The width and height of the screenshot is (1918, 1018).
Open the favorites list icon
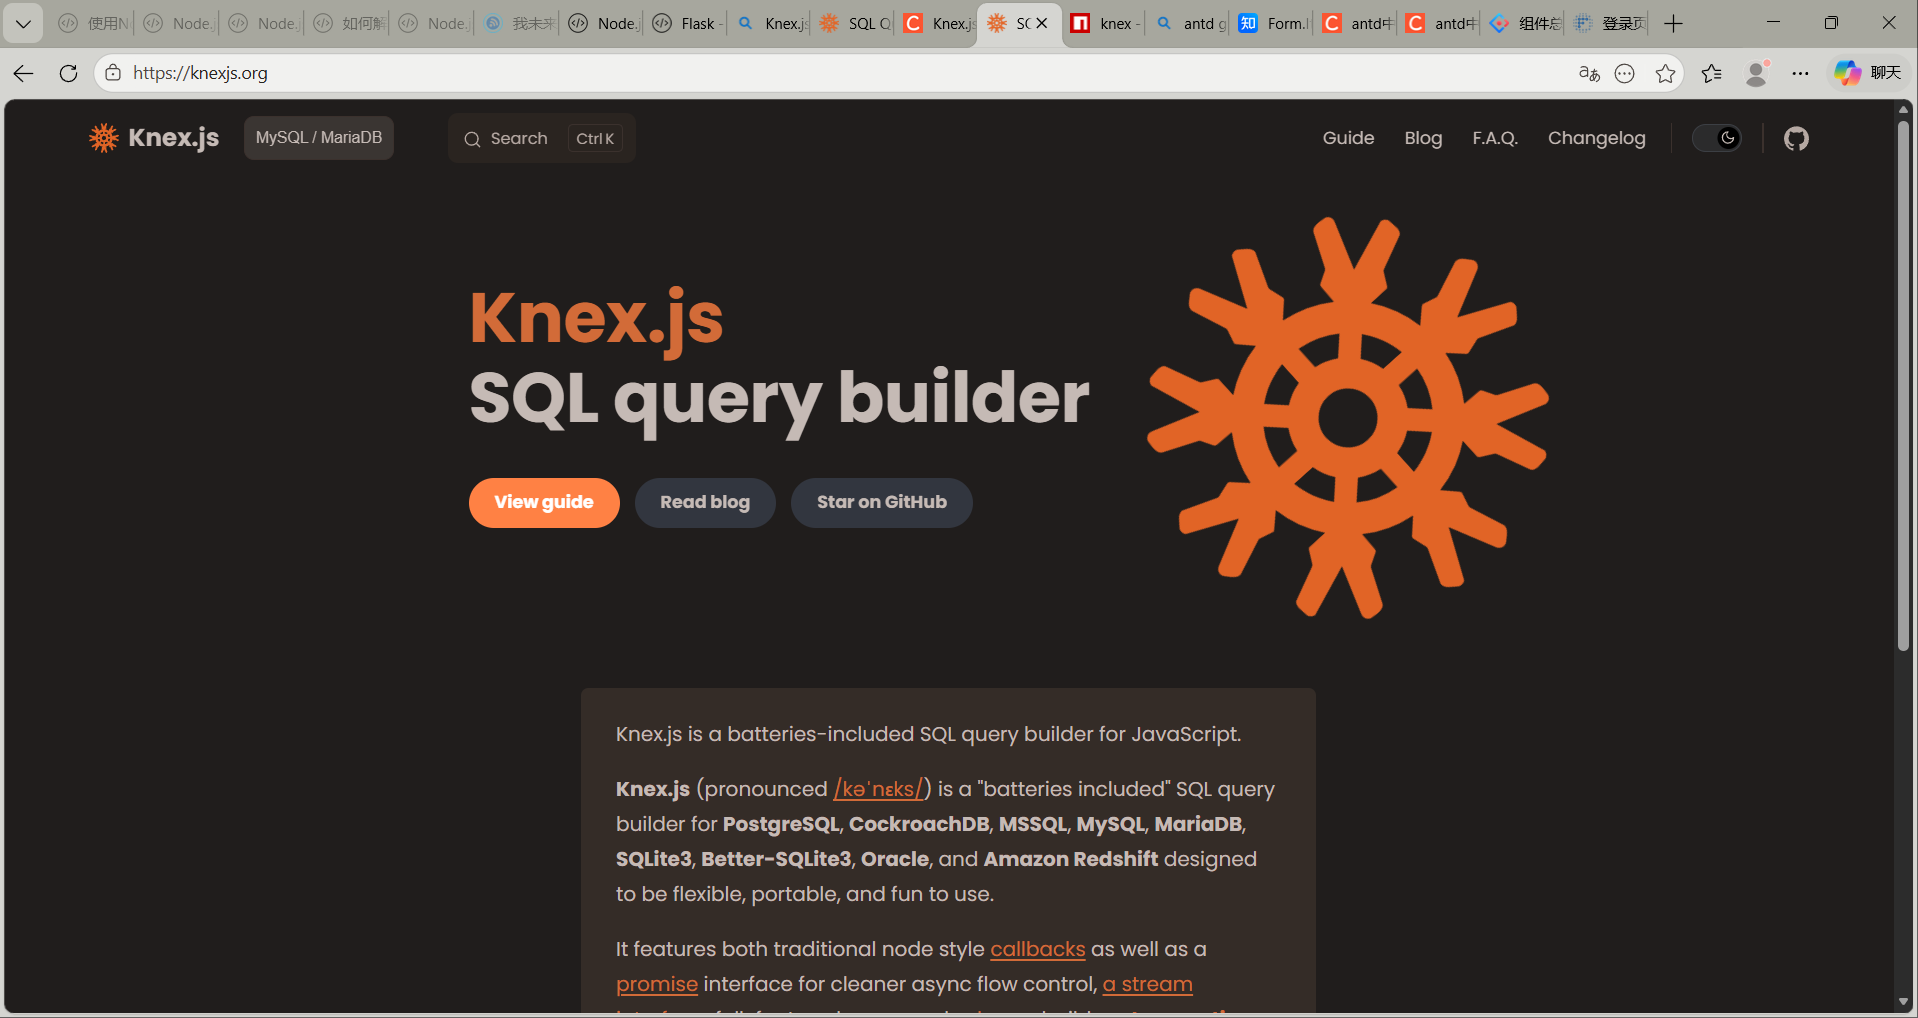point(1711,73)
